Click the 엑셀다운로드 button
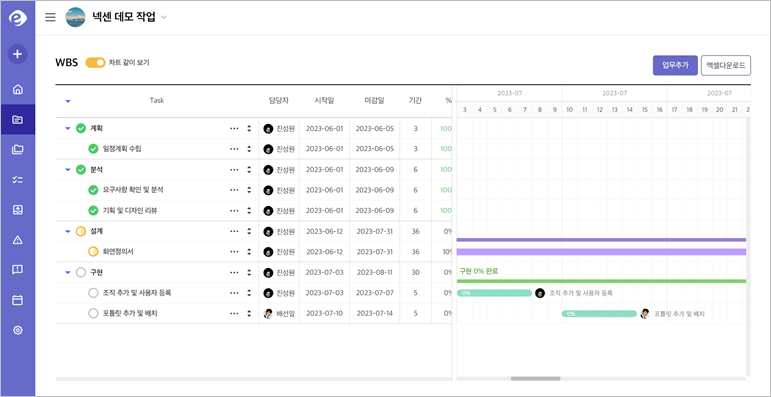The width and height of the screenshot is (771, 397). (x=726, y=65)
